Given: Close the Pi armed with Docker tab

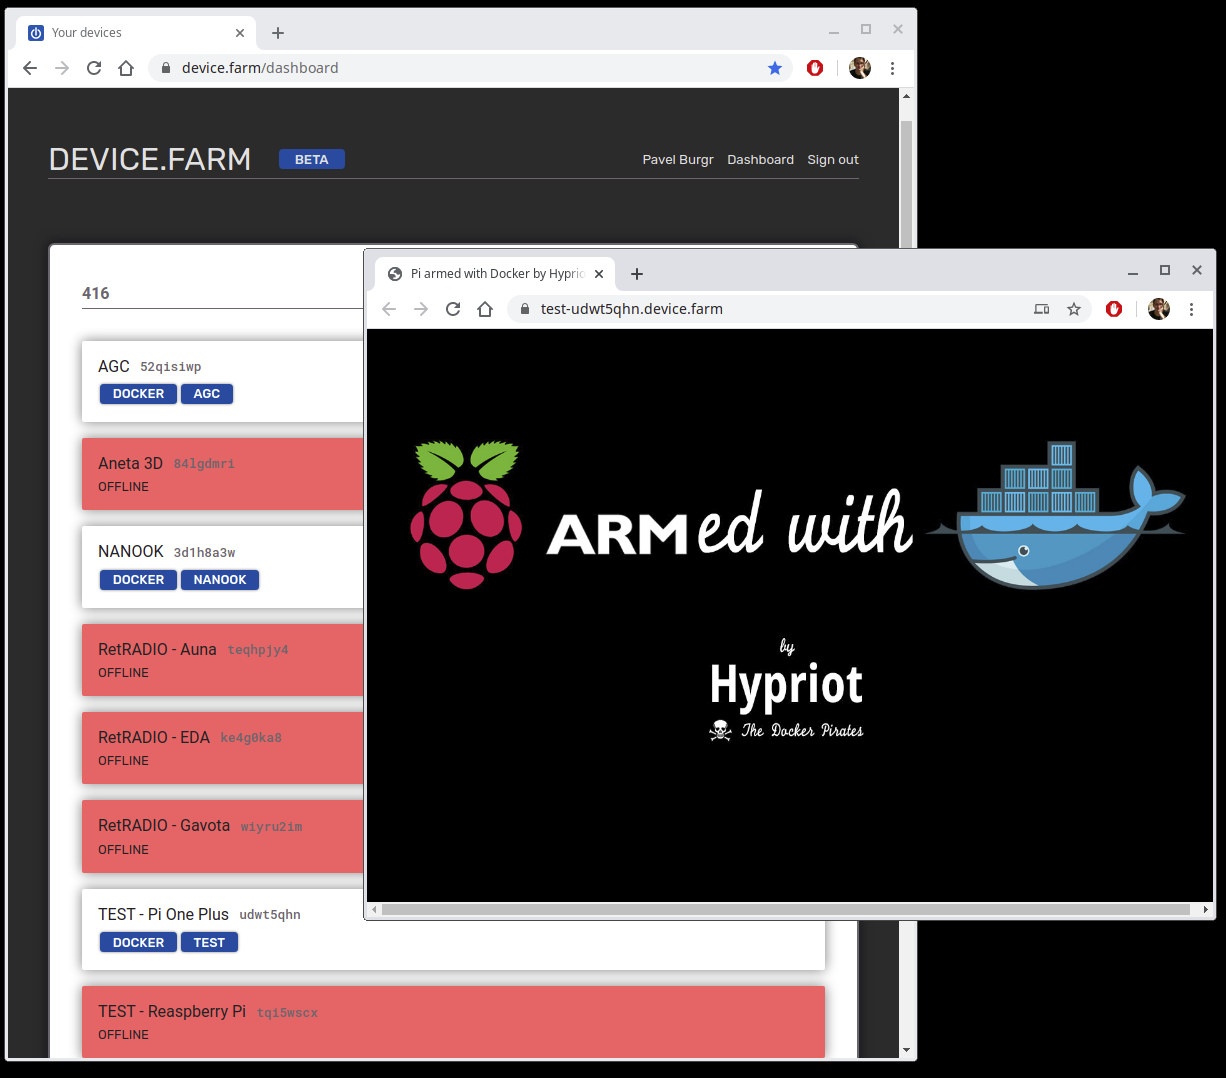Looking at the screenshot, I should tap(599, 273).
